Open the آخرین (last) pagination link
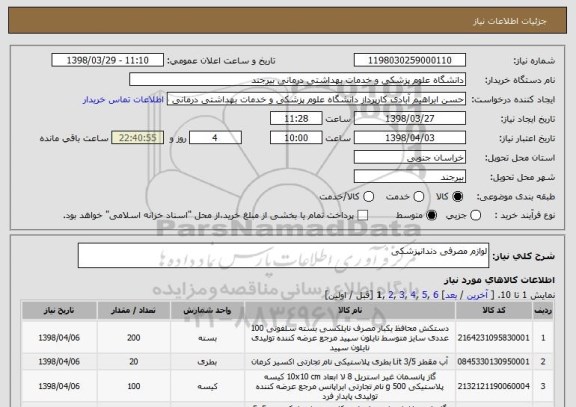The width and height of the screenshot is (576, 407). [x=477, y=295]
